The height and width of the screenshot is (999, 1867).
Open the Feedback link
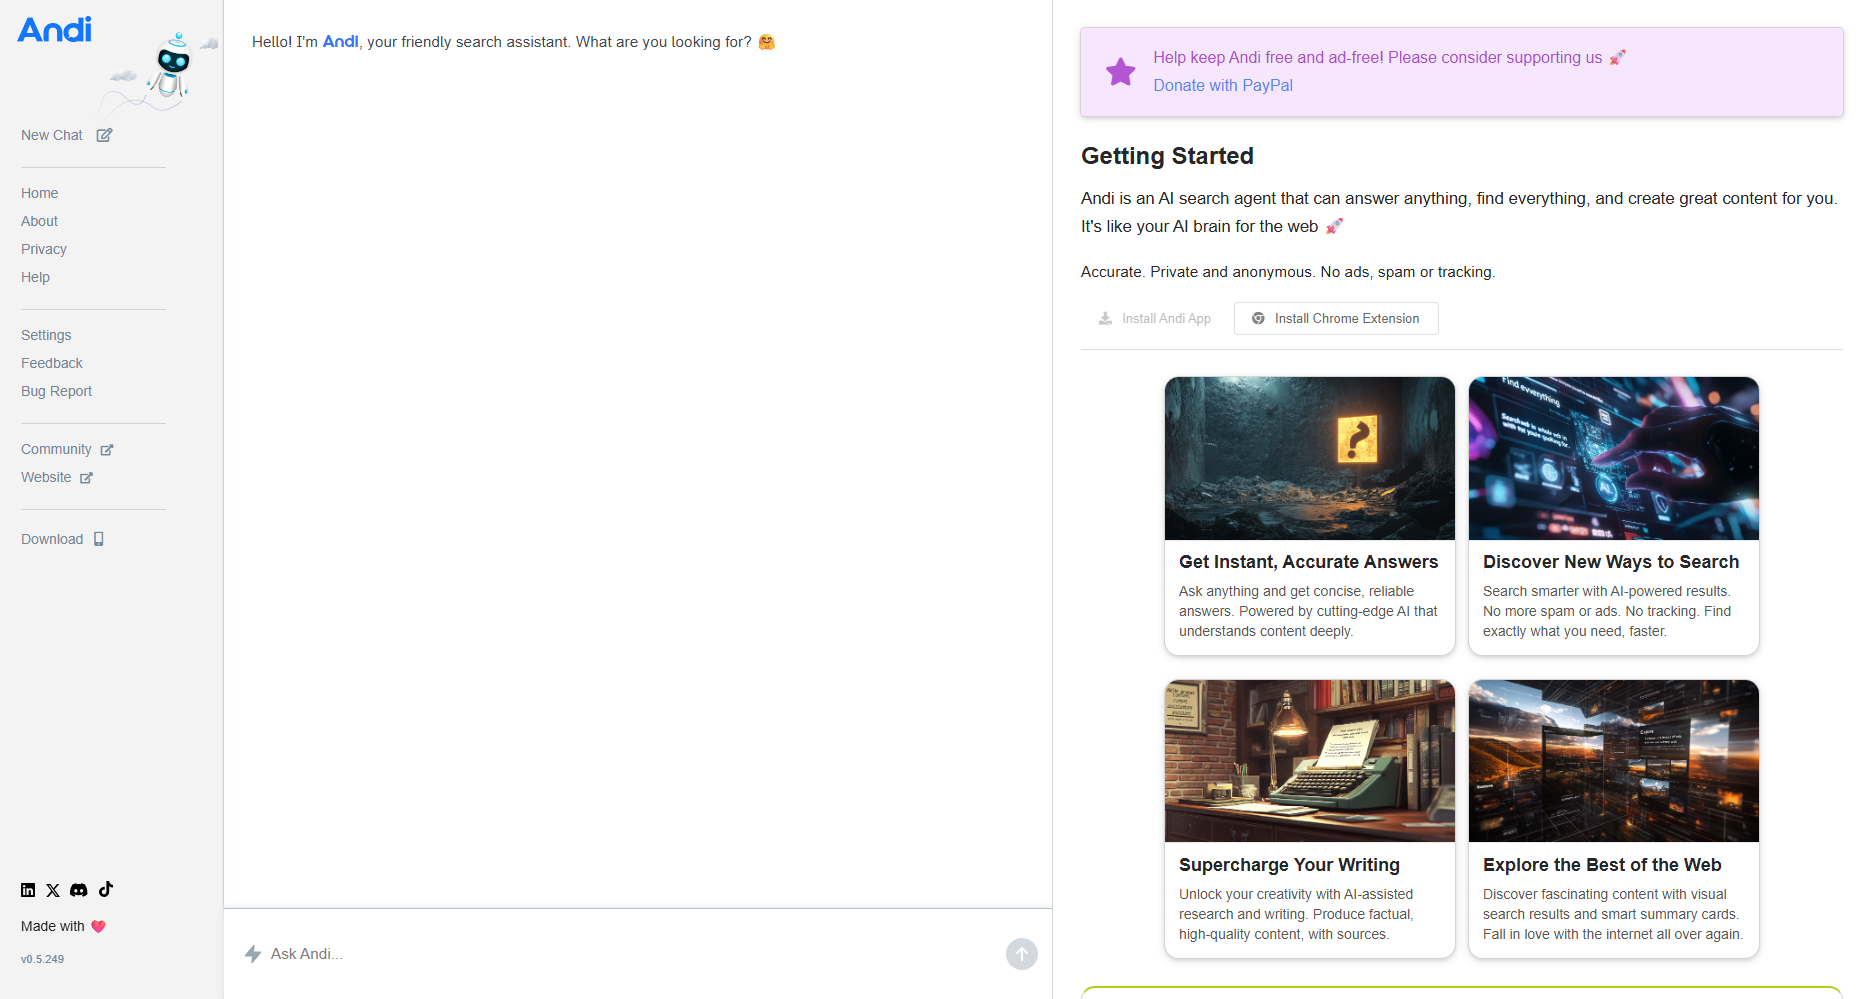point(52,363)
